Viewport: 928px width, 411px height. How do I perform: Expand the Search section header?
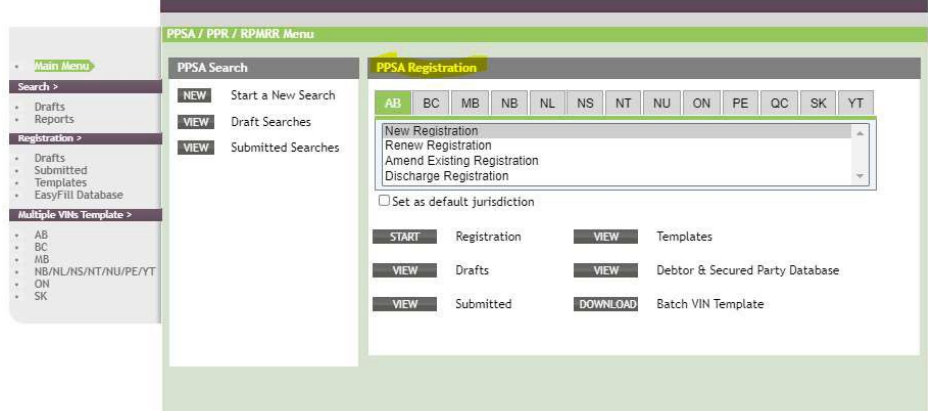(x=85, y=87)
